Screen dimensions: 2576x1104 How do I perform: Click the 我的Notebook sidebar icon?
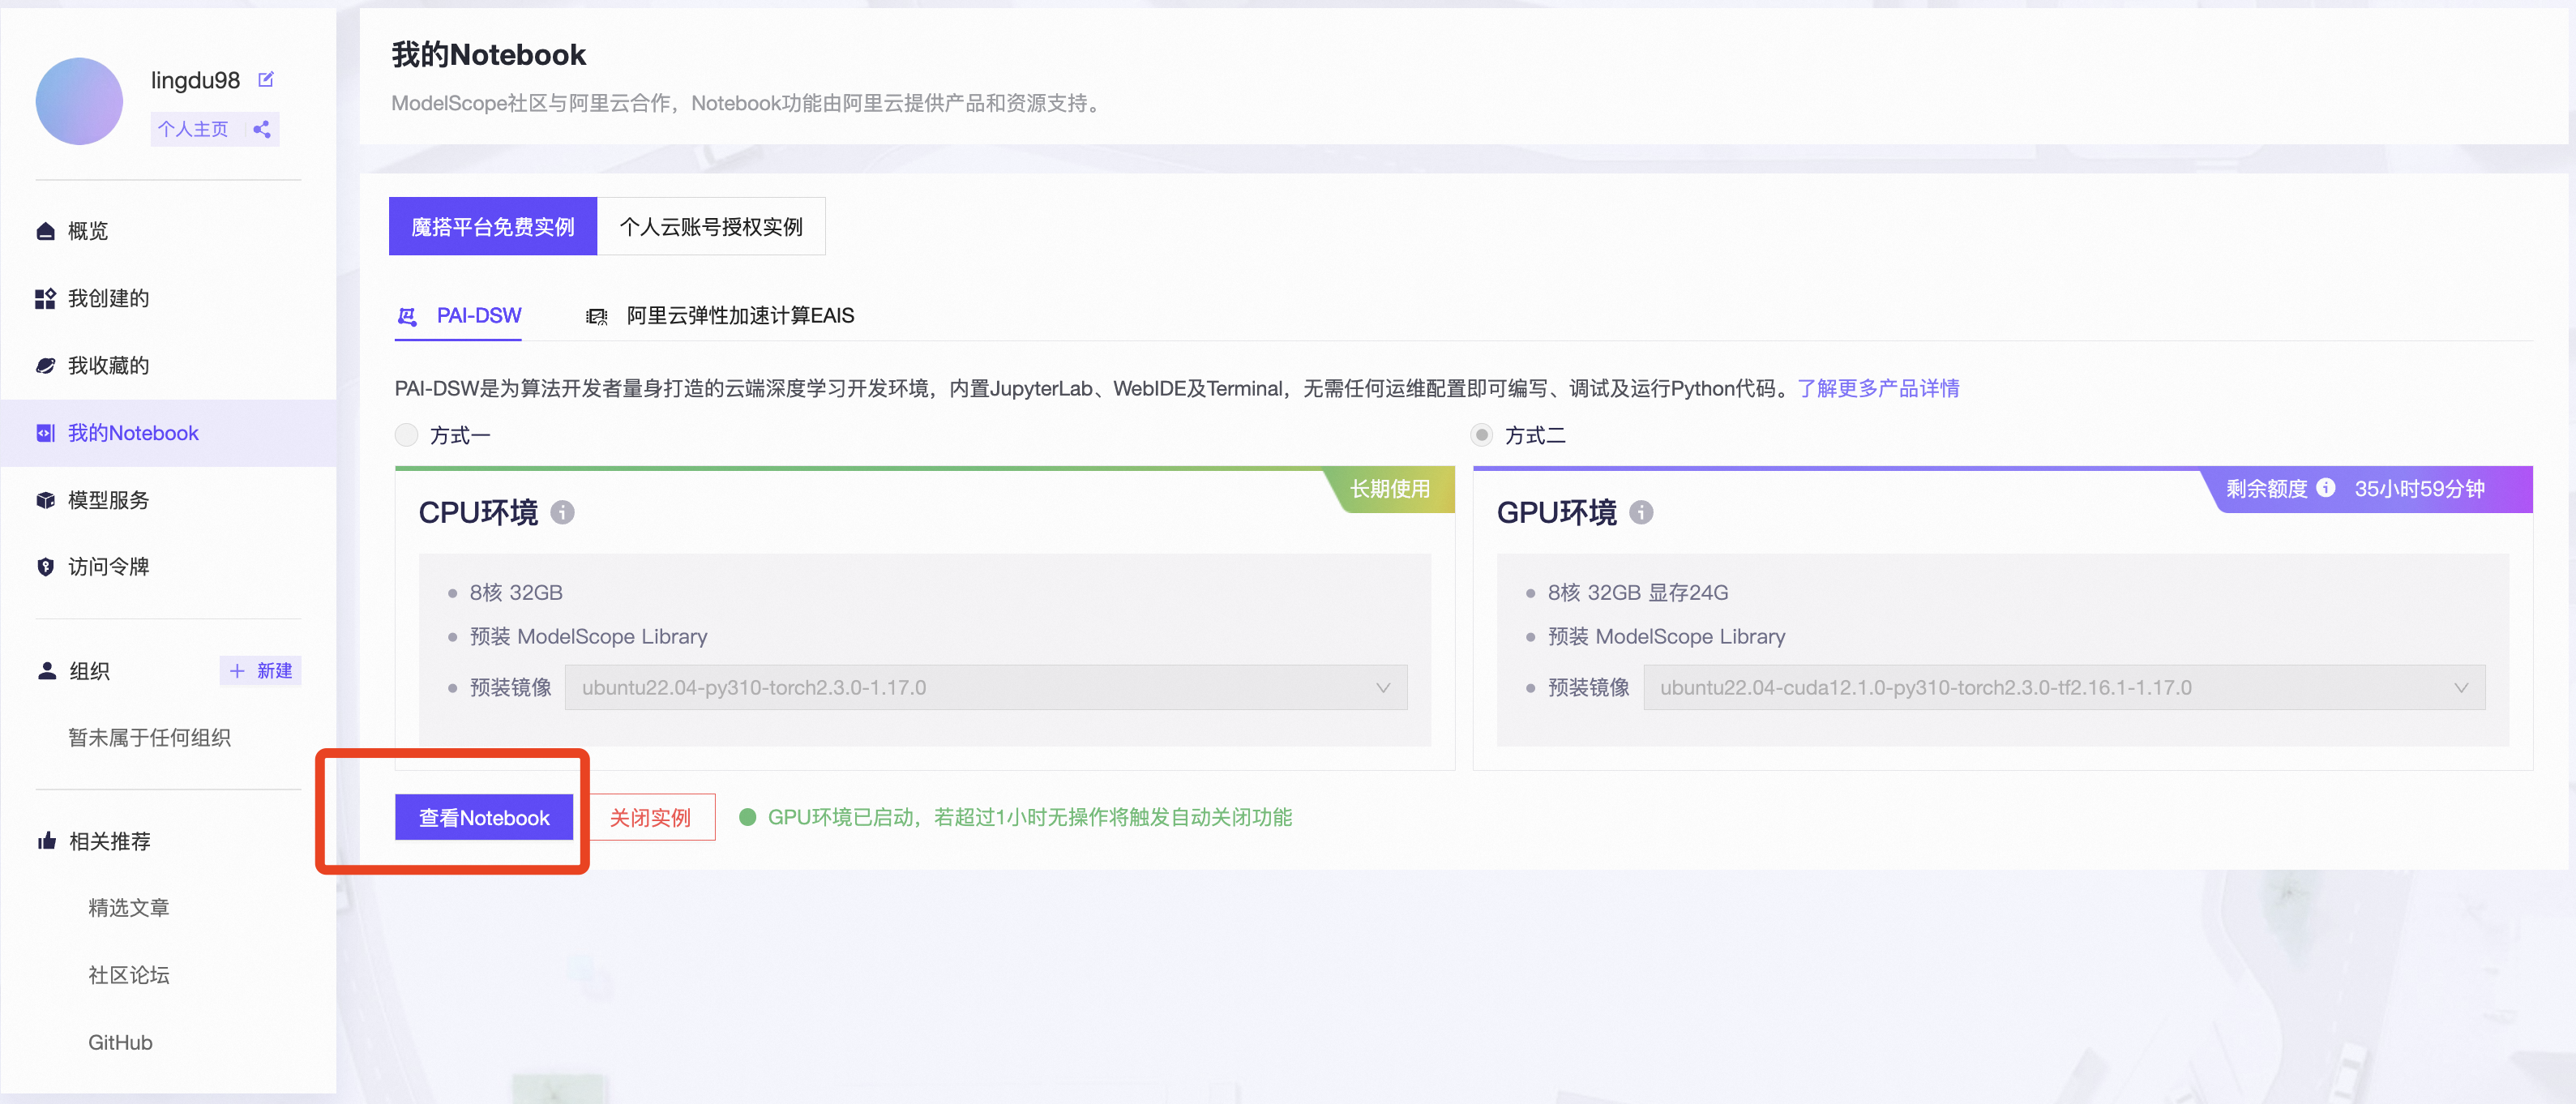point(45,433)
